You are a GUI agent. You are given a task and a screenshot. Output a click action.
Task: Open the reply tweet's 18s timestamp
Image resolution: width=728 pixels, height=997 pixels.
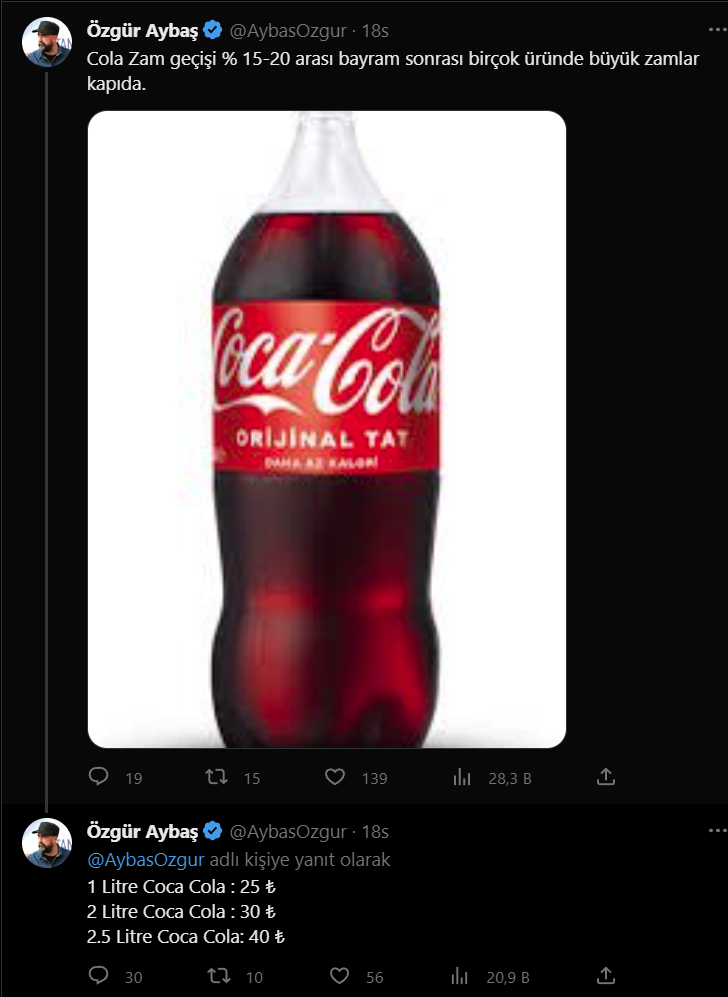[376, 832]
